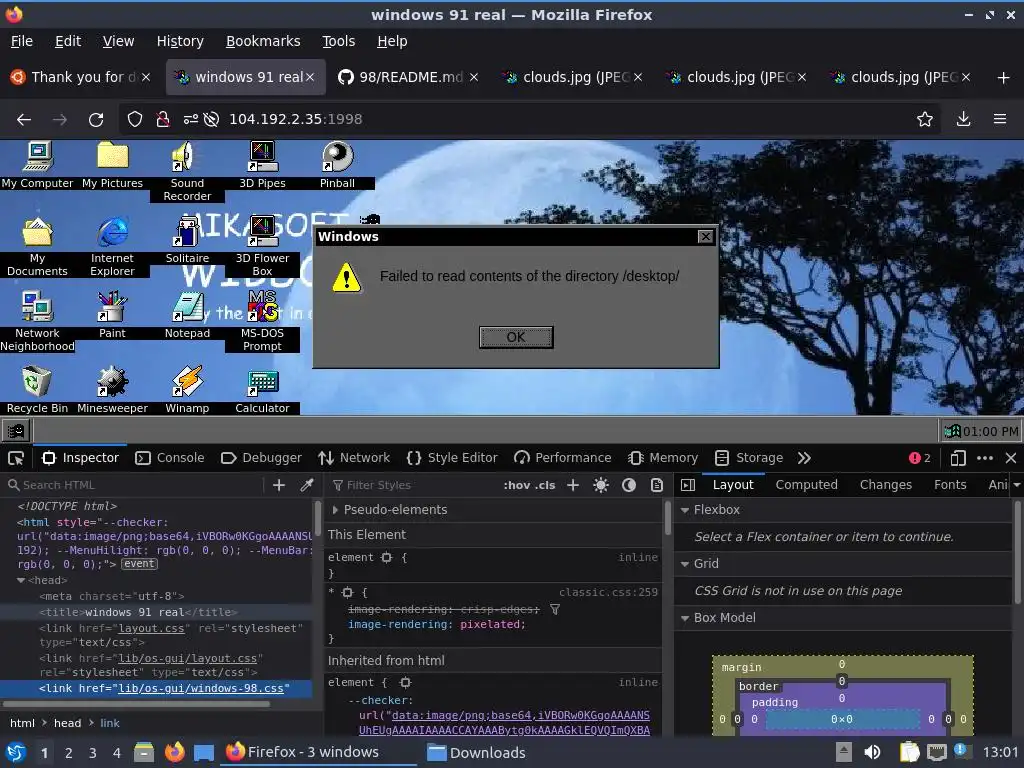Launch the 3D Flower Box icon
1024x768 pixels.
263,246
